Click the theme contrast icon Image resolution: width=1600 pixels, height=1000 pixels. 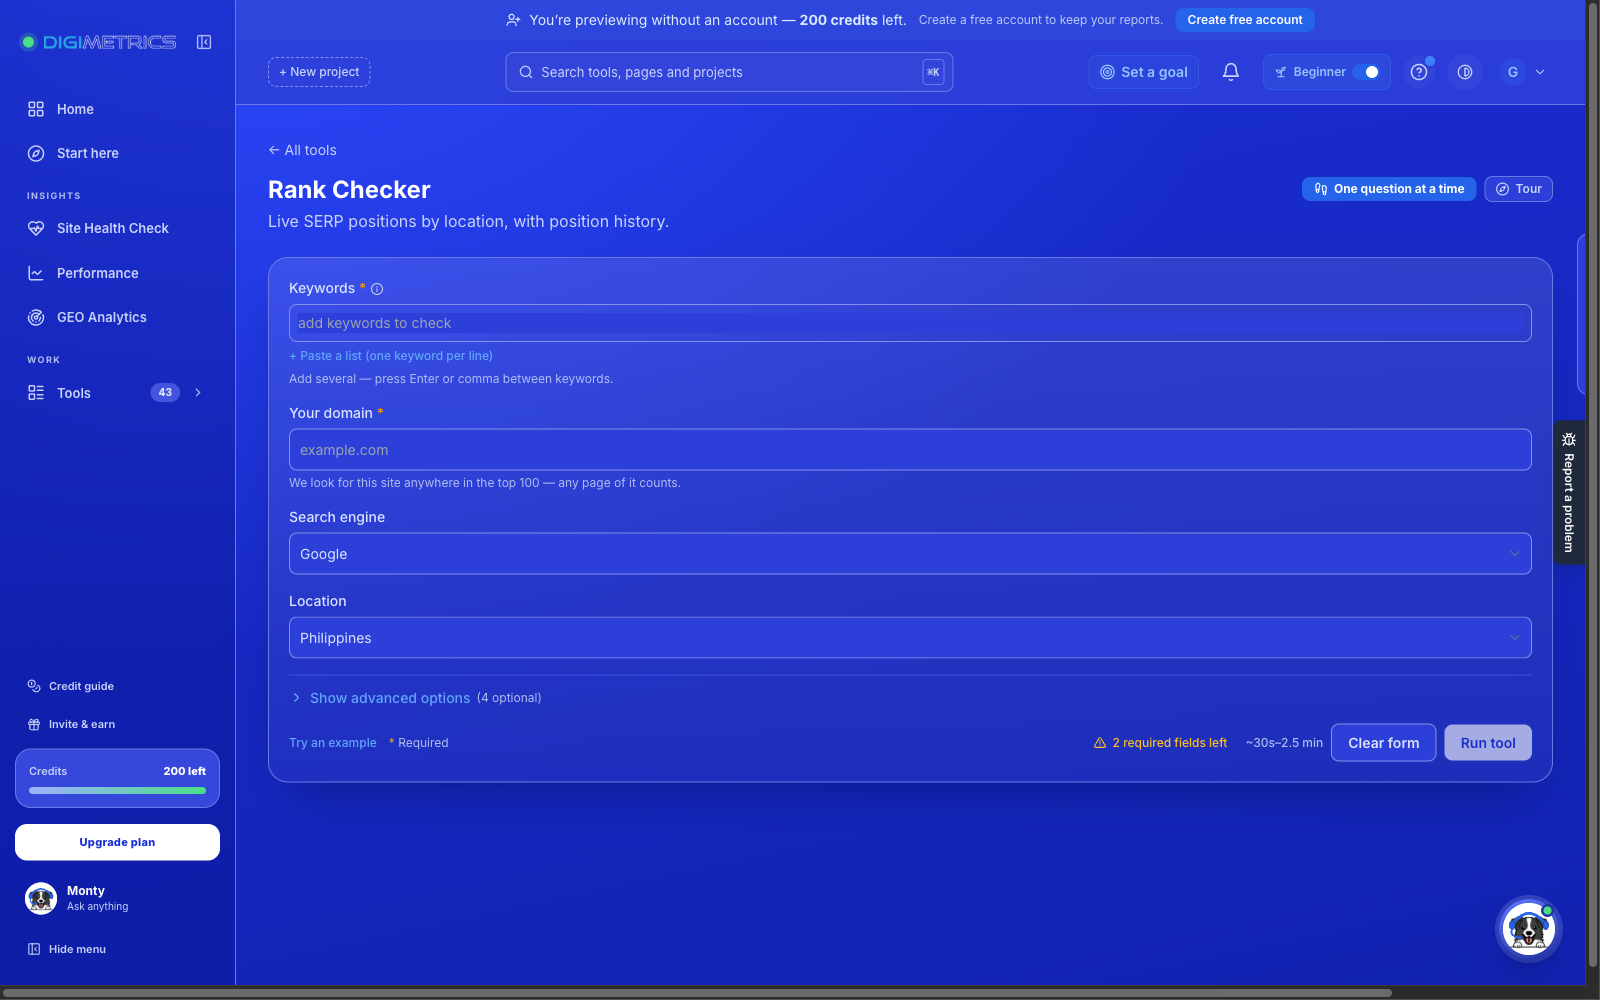pos(1465,72)
